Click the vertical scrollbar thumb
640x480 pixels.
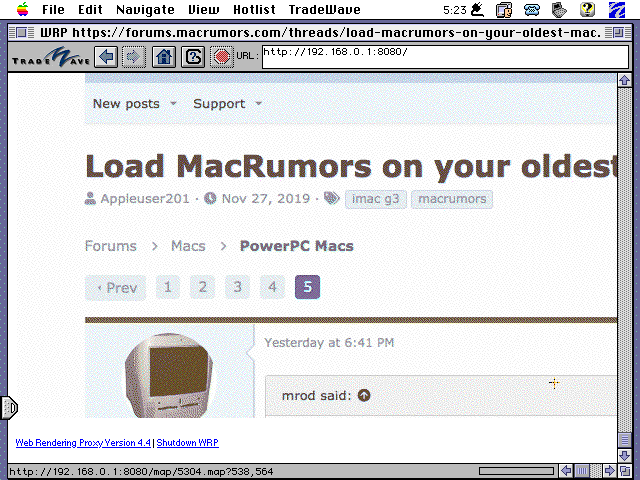tap(624, 440)
